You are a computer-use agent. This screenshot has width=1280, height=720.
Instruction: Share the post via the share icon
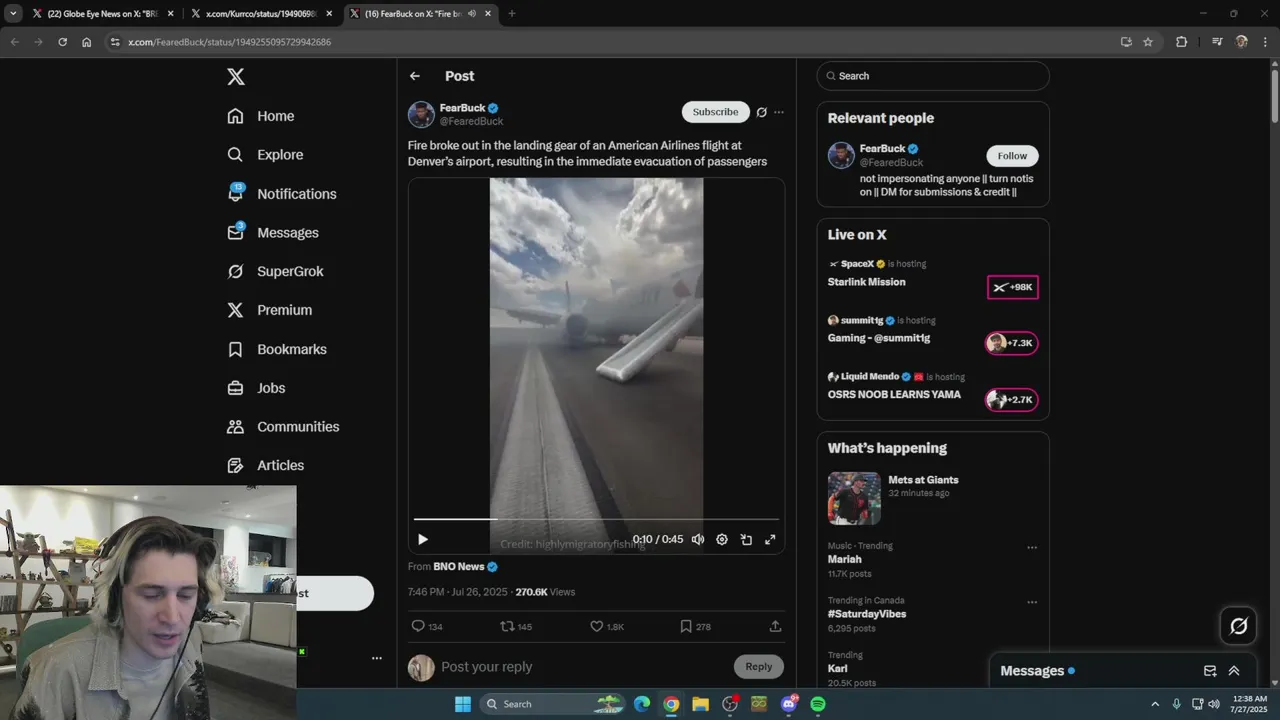point(775,626)
